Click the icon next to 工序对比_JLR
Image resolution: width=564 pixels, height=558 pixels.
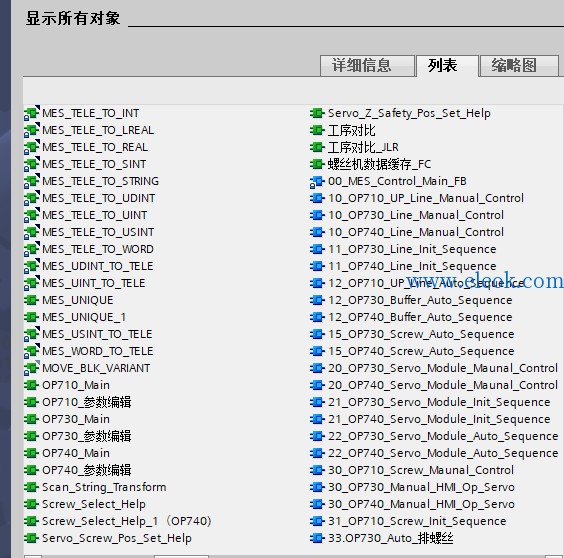click(317, 147)
